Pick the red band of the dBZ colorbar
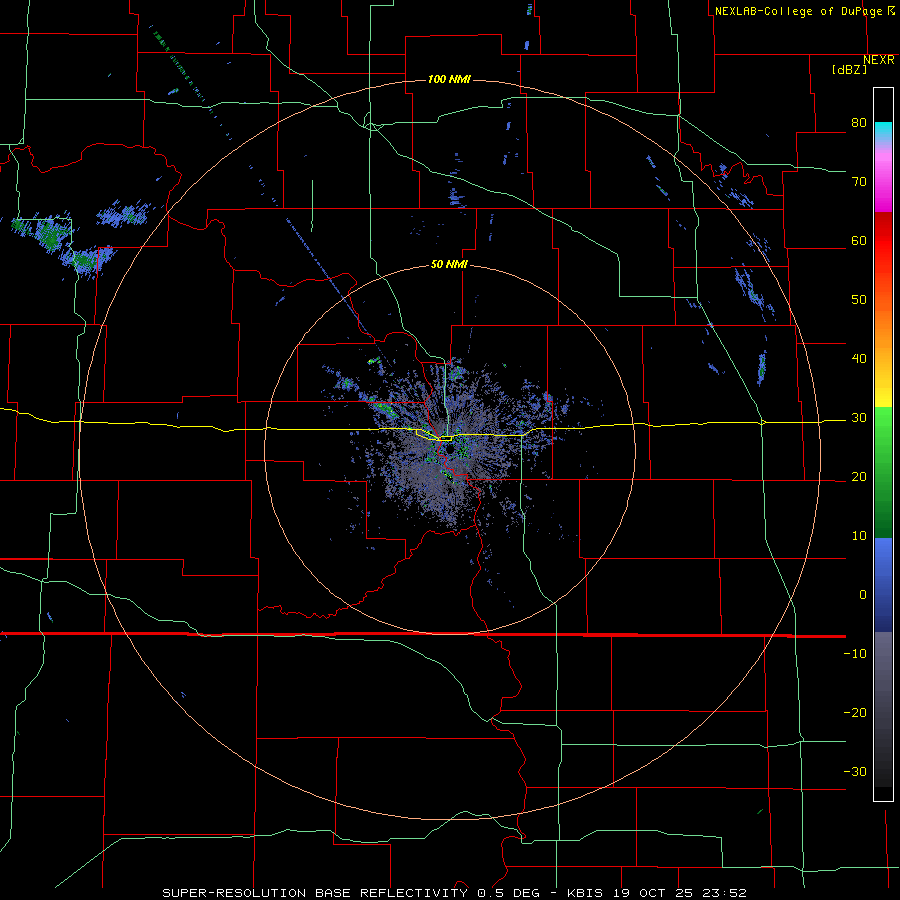 pos(883,241)
